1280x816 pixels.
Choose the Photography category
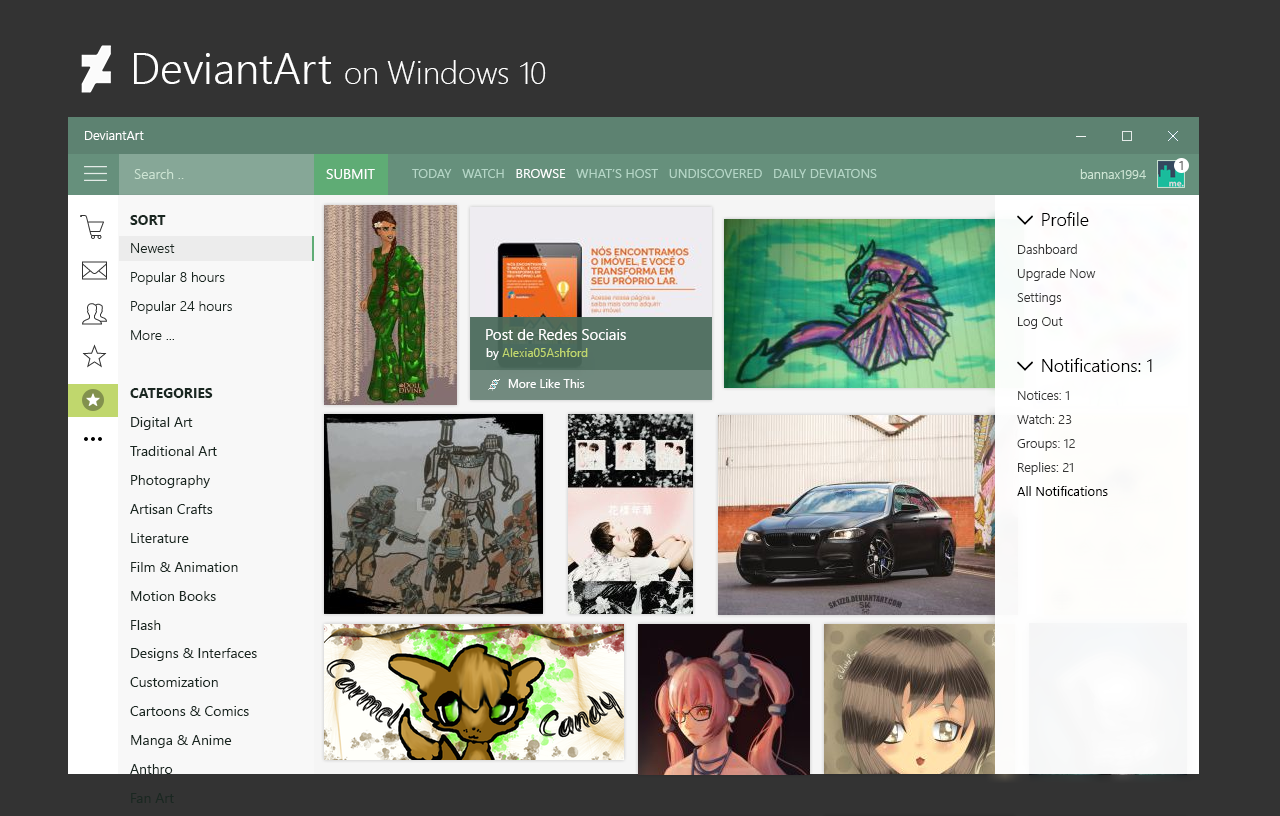[170, 480]
